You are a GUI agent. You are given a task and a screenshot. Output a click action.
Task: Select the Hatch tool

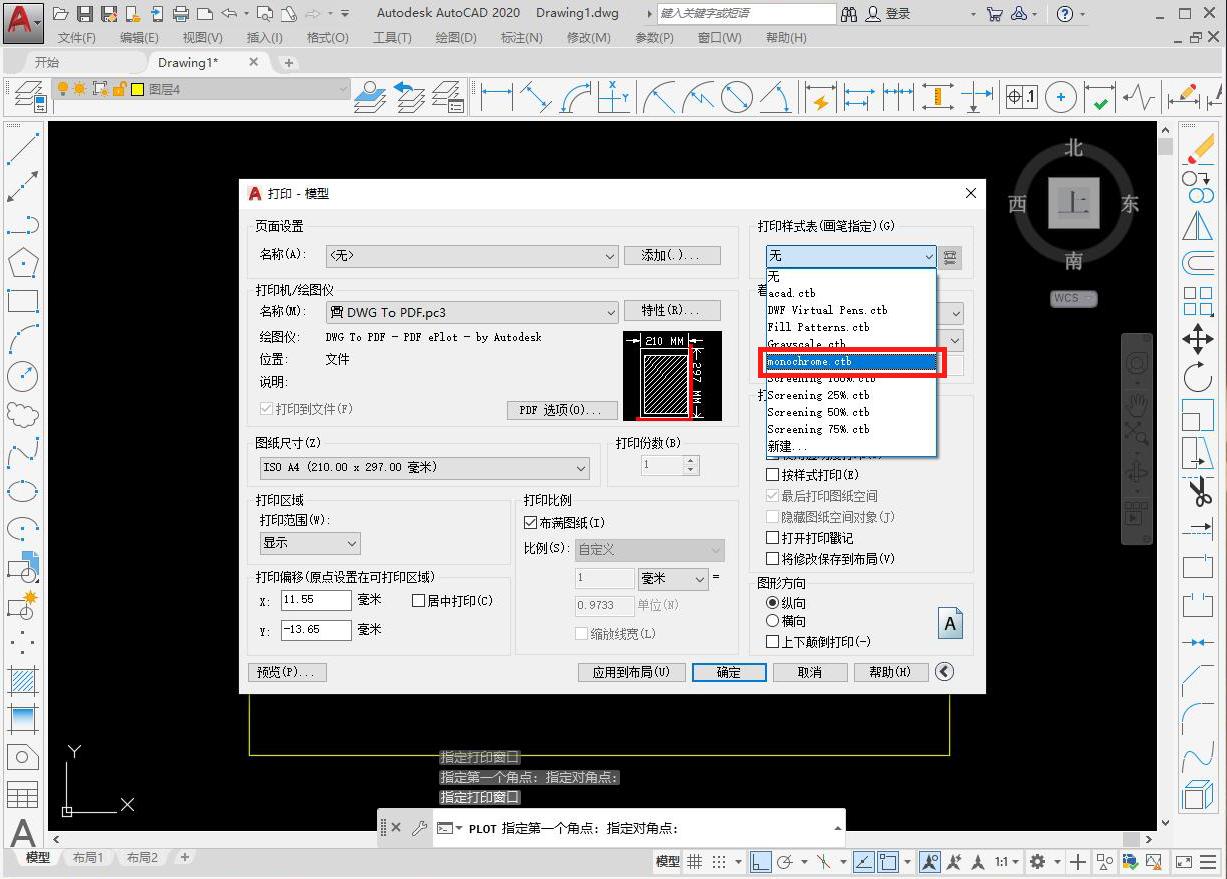click(x=22, y=681)
